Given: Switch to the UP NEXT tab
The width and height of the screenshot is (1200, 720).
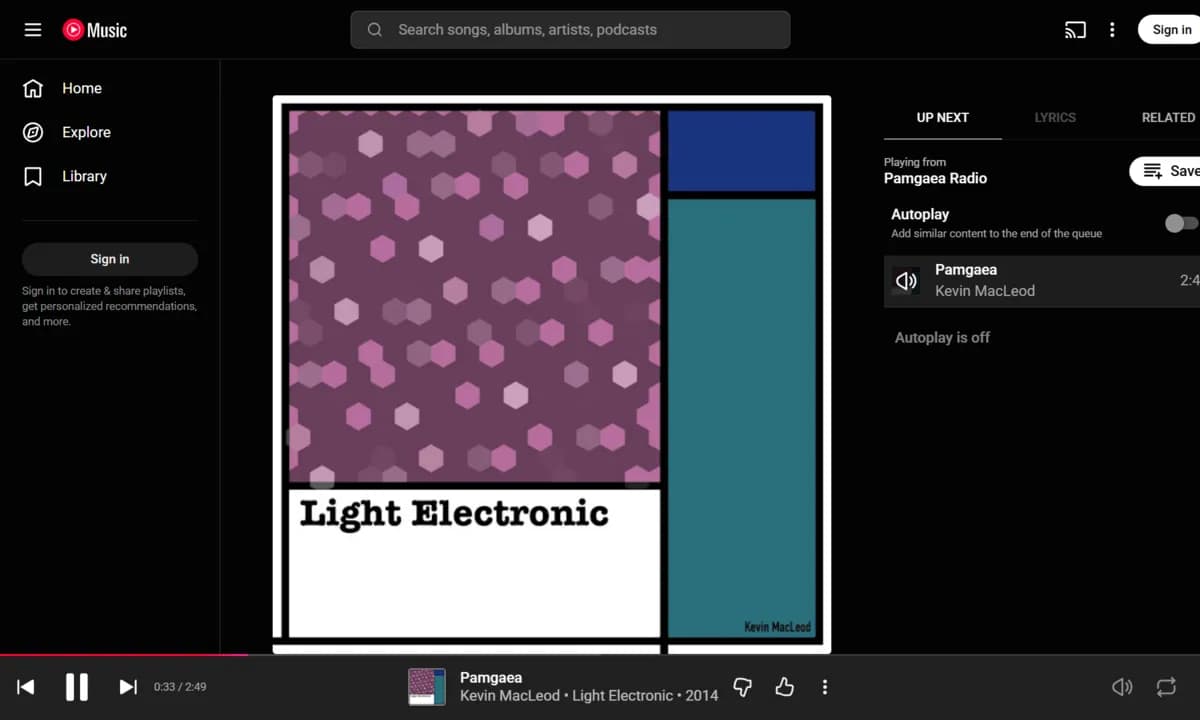Looking at the screenshot, I should pyautogui.click(x=943, y=117).
